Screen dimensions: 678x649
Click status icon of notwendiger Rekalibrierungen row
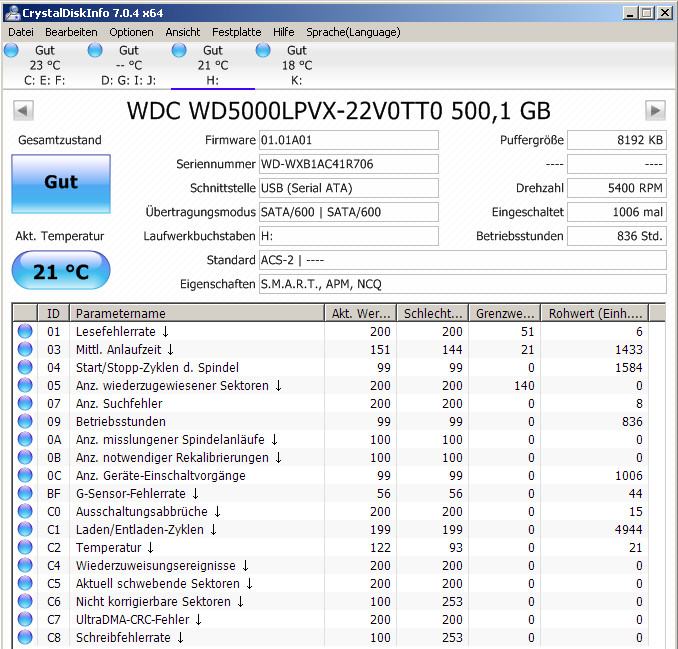point(25,457)
